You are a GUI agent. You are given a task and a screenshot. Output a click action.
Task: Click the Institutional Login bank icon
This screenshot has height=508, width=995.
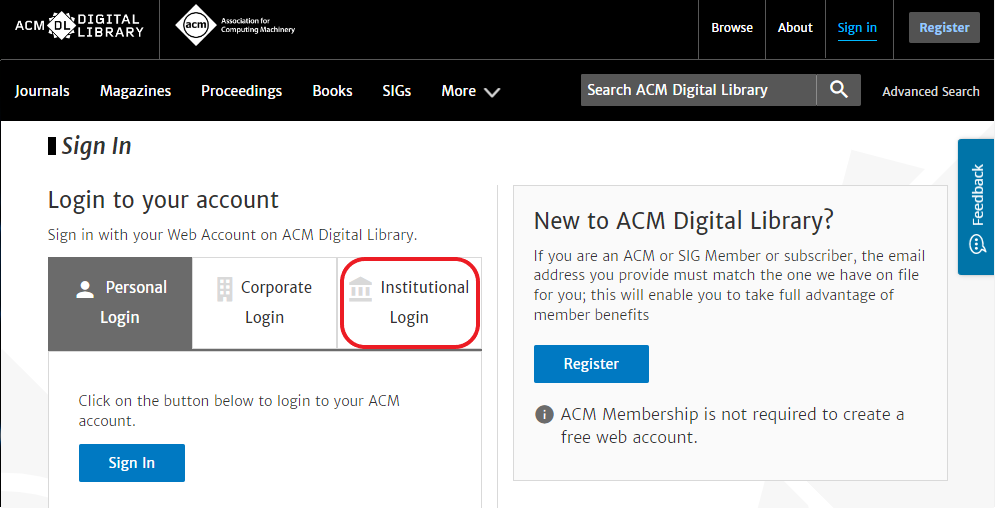click(360, 289)
